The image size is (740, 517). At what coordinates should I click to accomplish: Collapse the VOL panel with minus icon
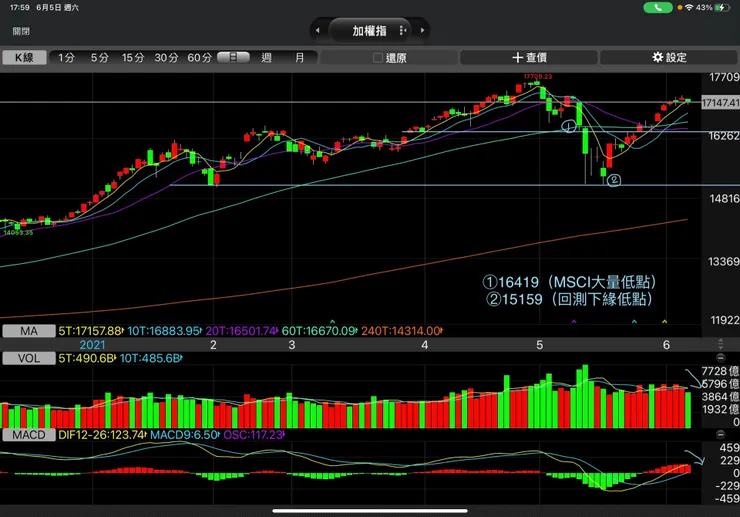coord(720,357)
